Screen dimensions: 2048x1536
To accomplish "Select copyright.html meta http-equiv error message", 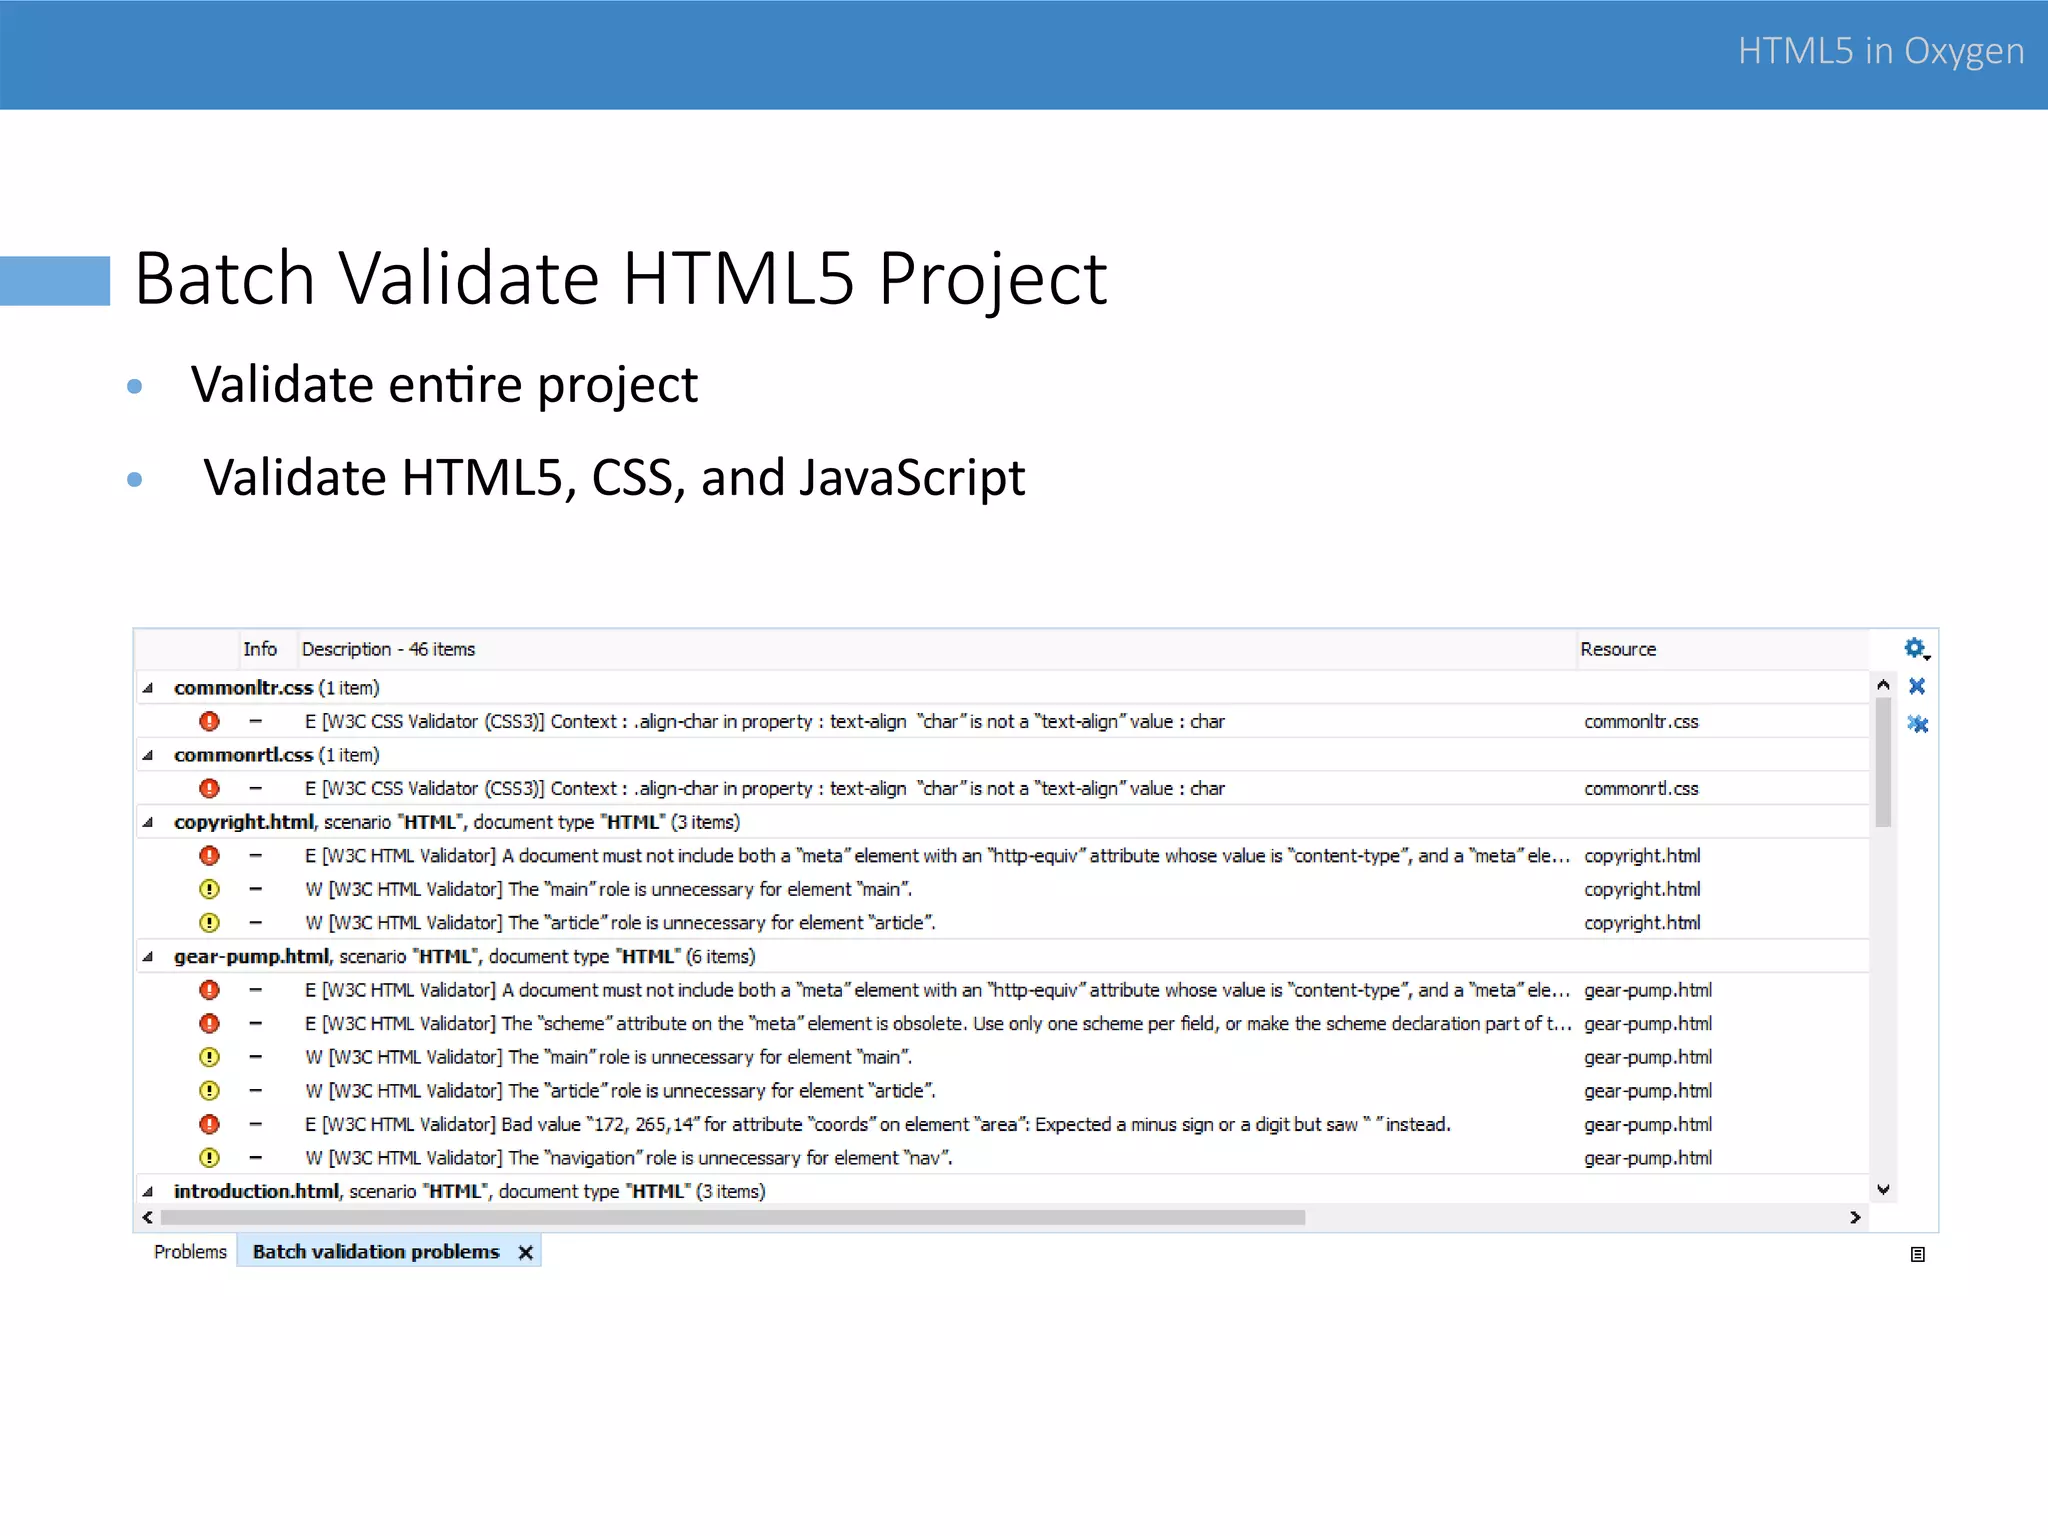I will coord(938,855).
